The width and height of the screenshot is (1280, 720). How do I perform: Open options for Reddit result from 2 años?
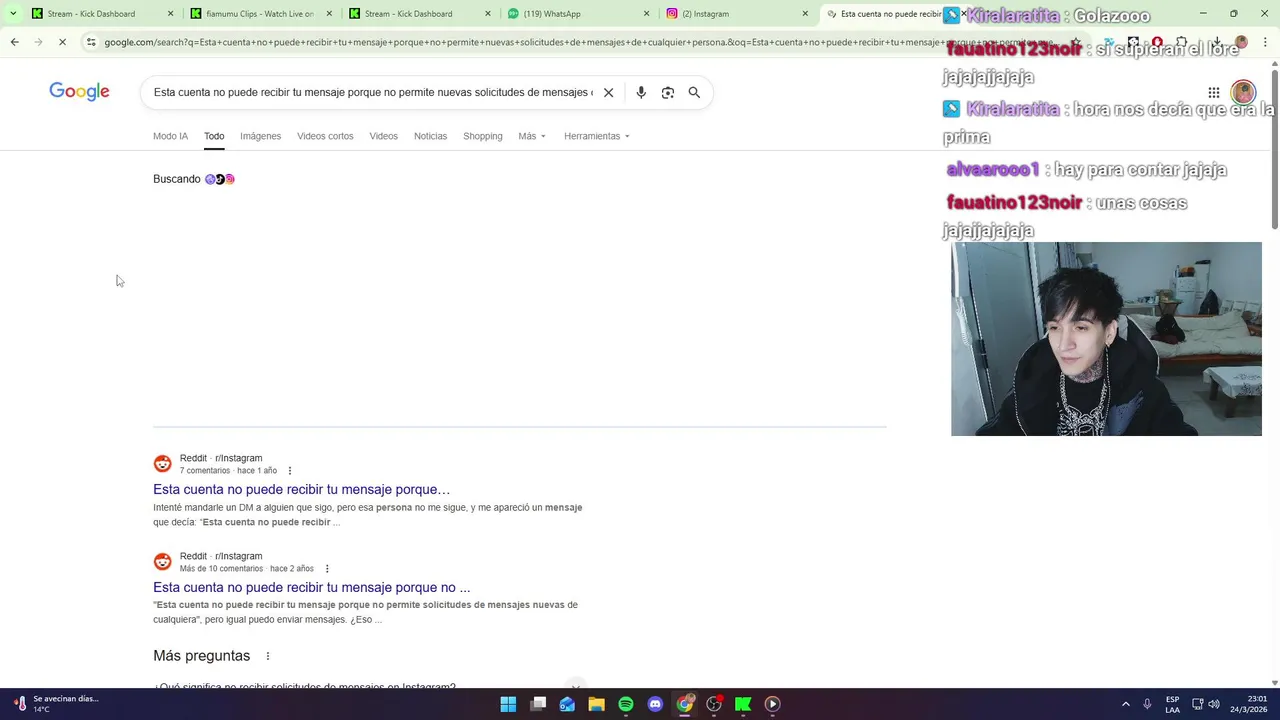coord(326,569)
